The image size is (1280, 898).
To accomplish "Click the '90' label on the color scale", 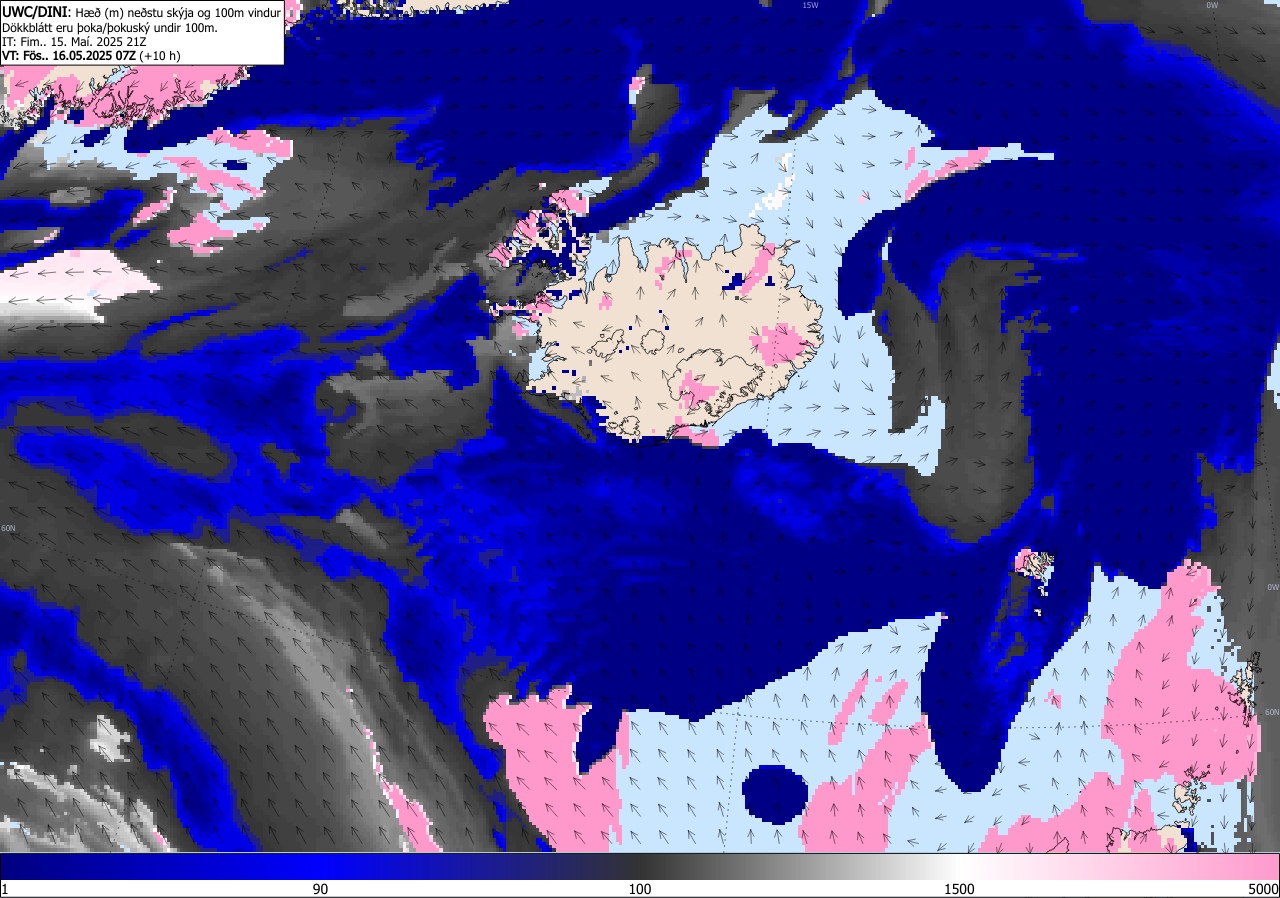I will [320, 888].
